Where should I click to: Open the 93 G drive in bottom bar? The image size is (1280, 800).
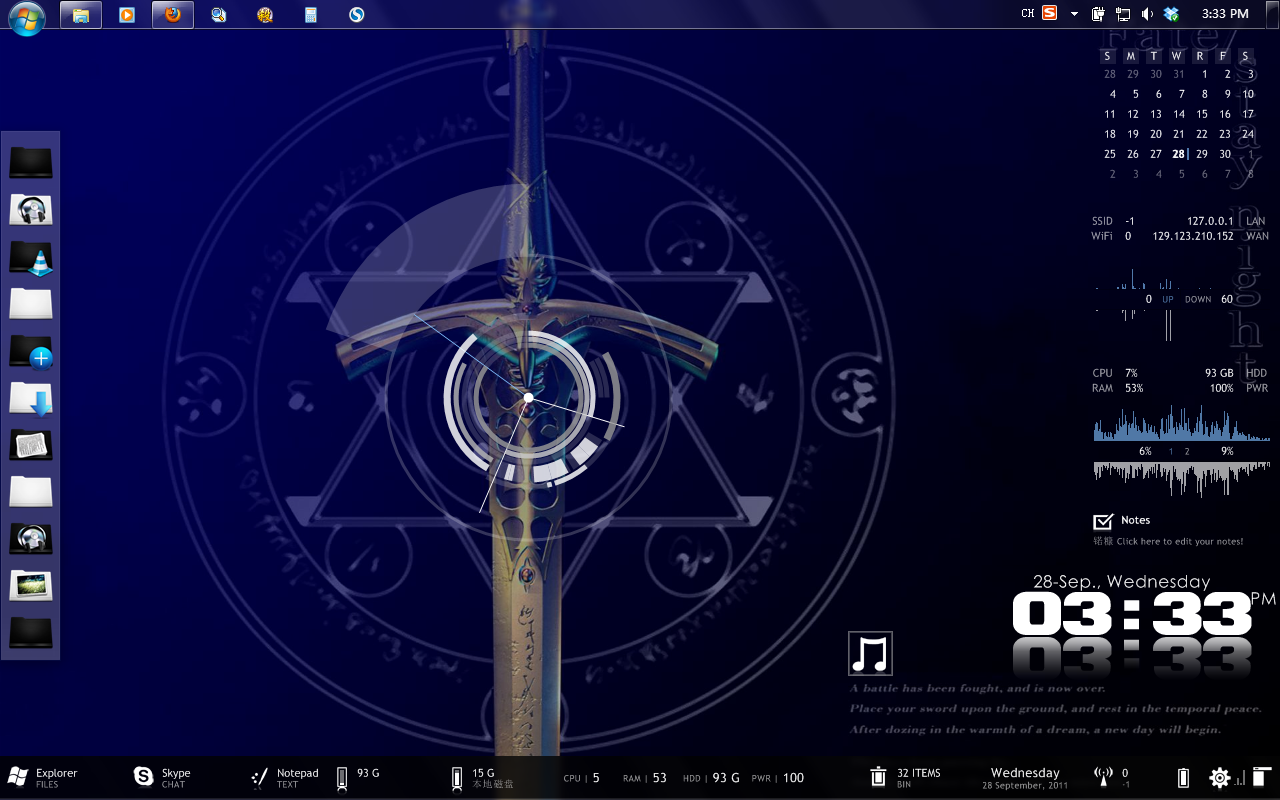(x=358, y=777)
